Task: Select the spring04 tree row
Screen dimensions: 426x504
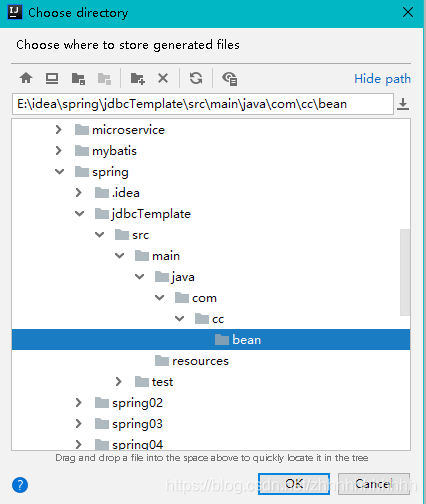Action: tap(211, 443)
